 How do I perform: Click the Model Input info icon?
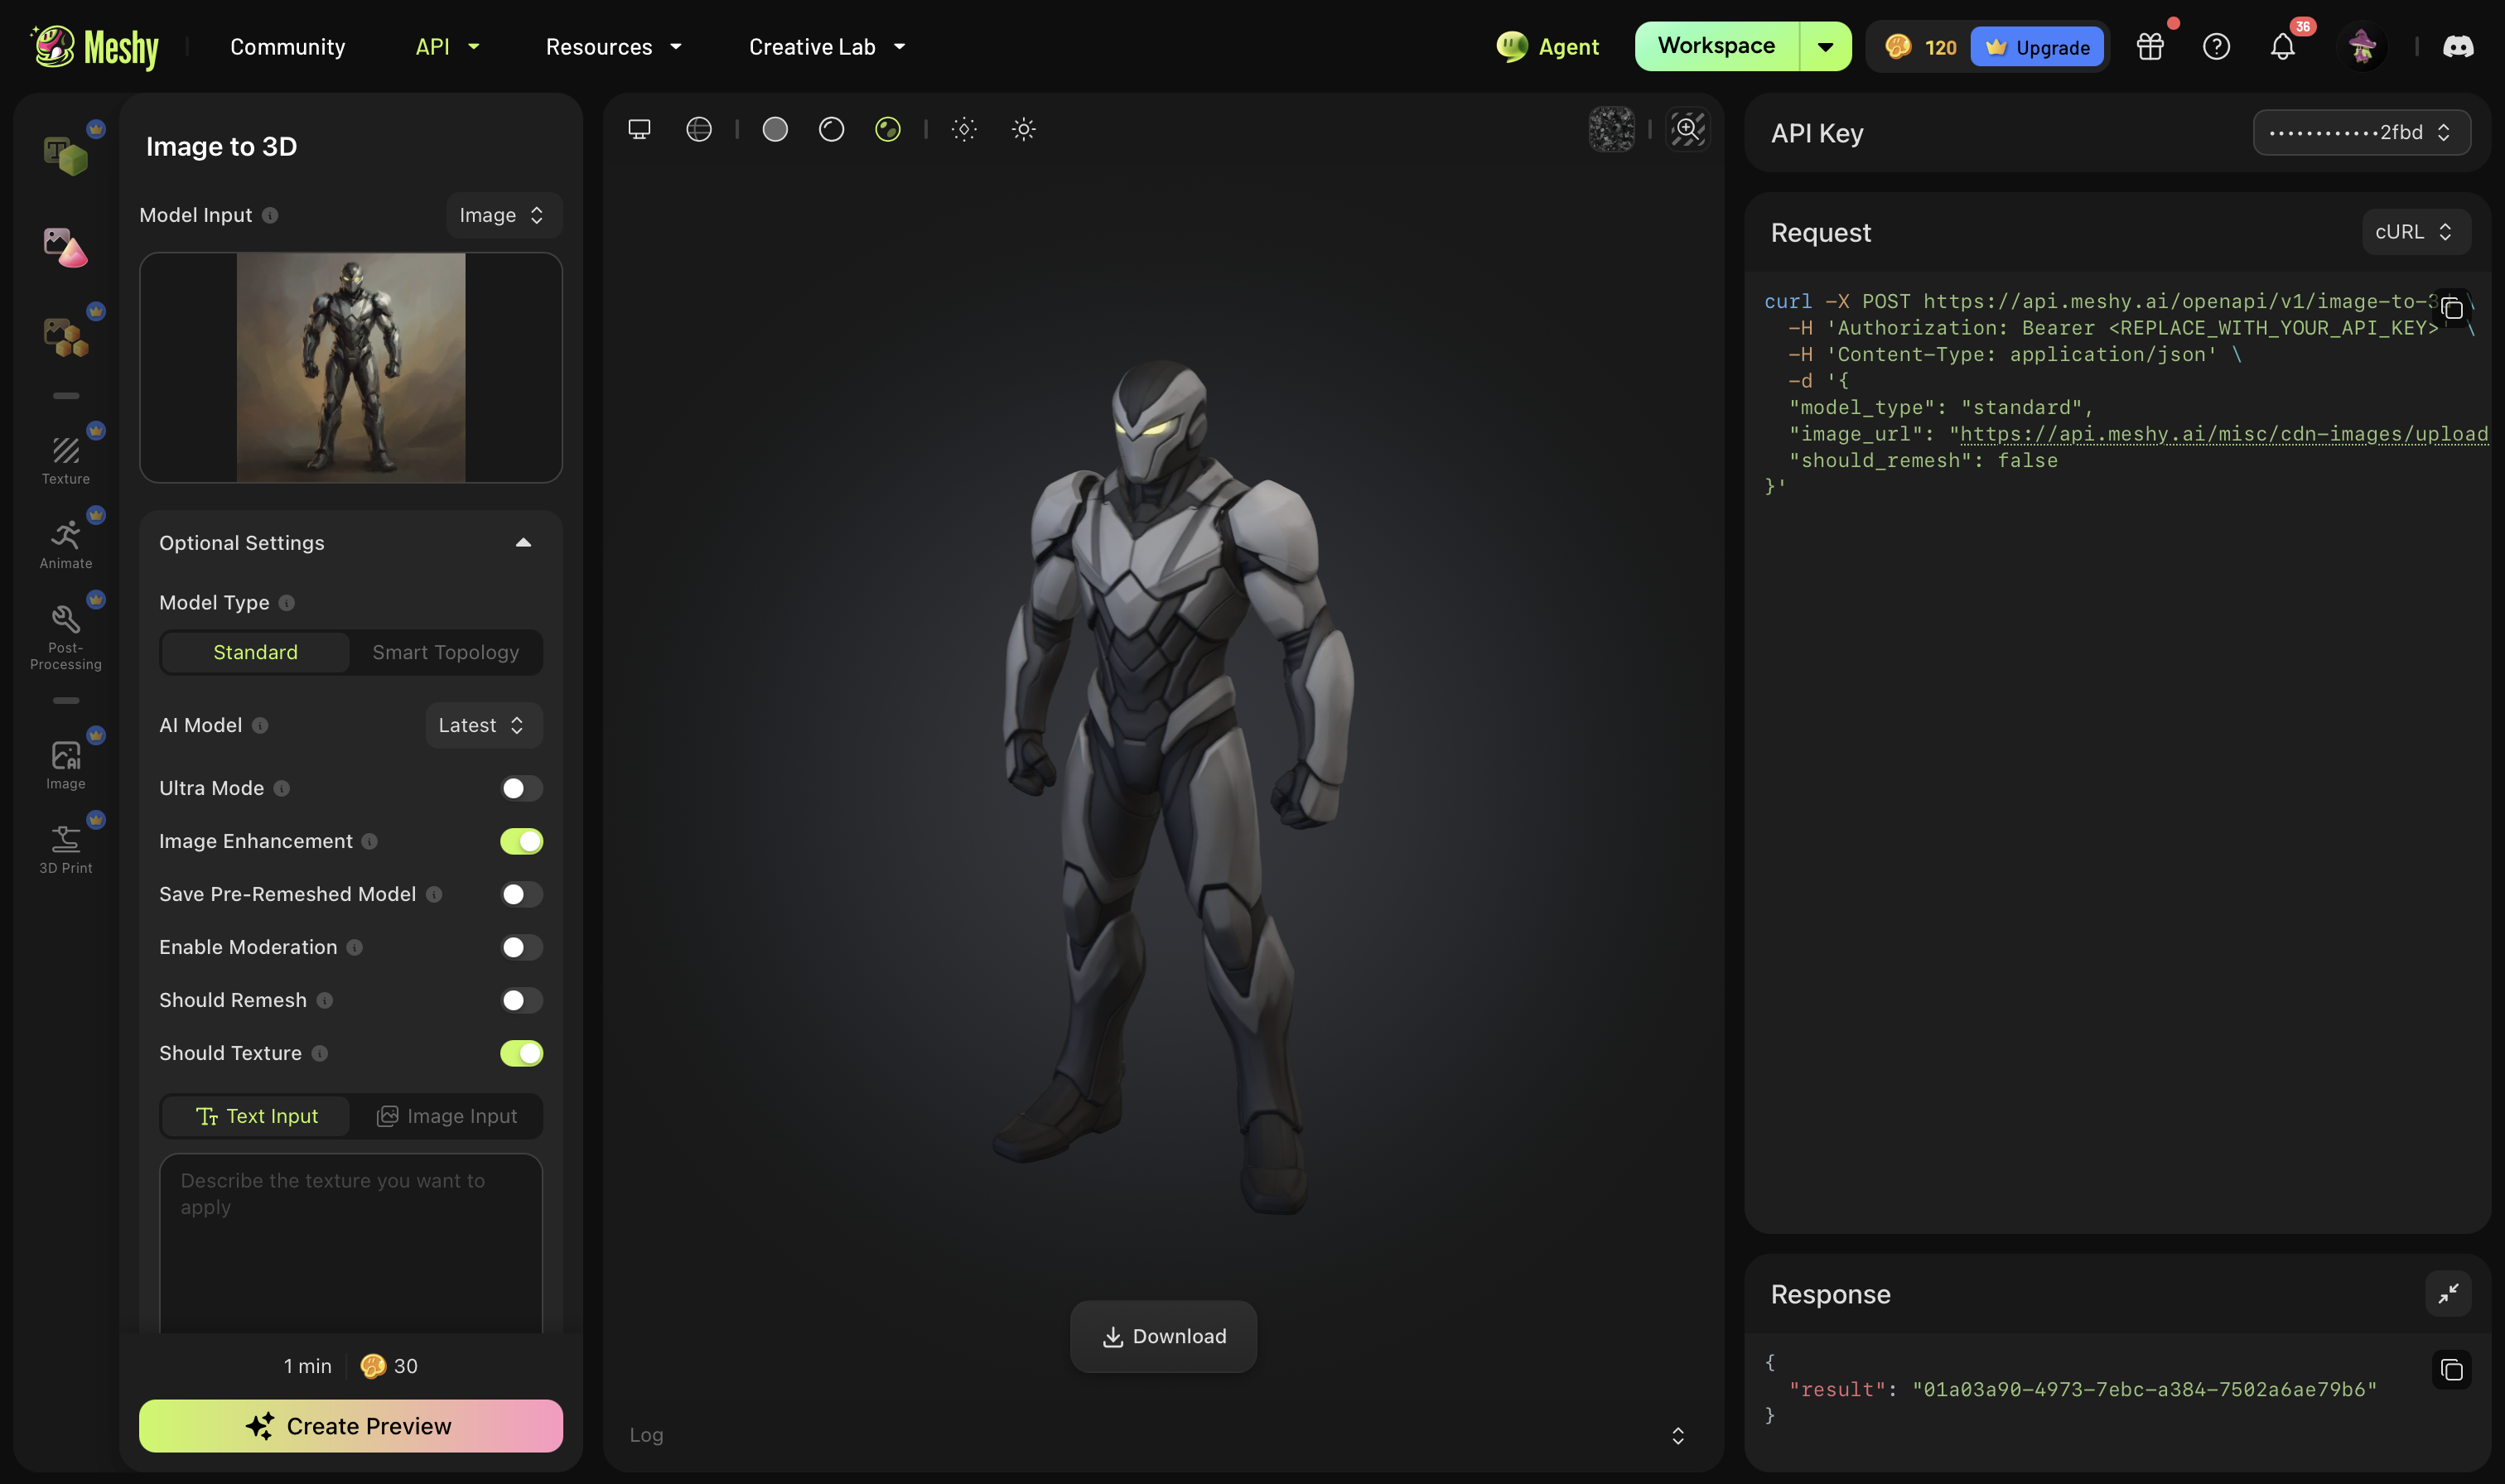click(270, 215)
